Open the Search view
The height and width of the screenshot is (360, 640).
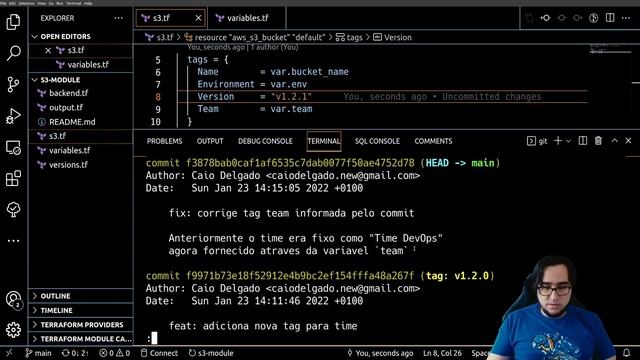(x=13, y=53)
